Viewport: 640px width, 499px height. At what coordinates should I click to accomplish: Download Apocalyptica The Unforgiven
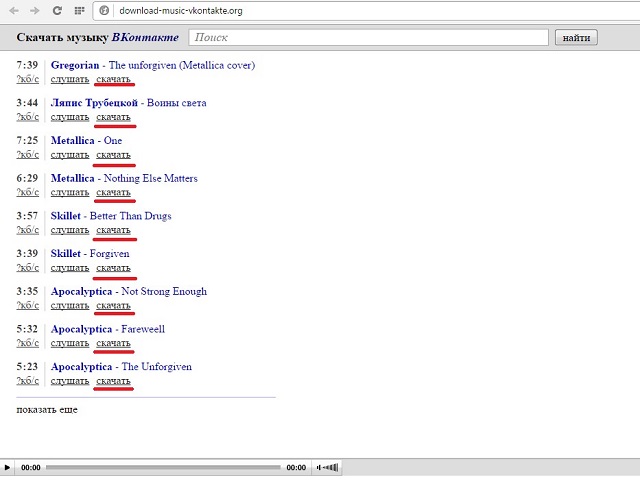(x=113, y=381)
